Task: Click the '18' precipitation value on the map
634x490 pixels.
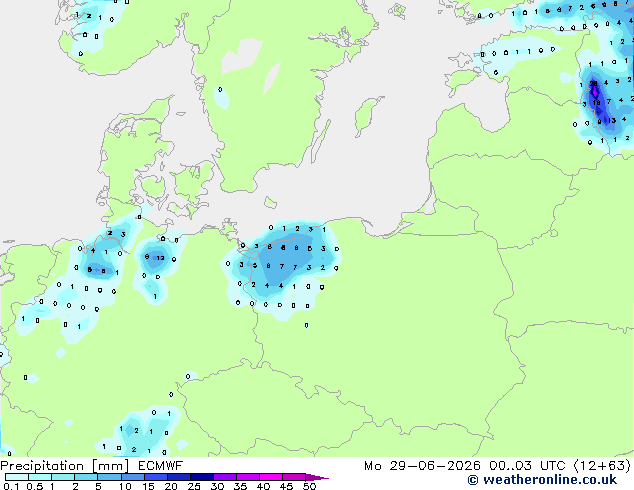Action: point(596,103)
